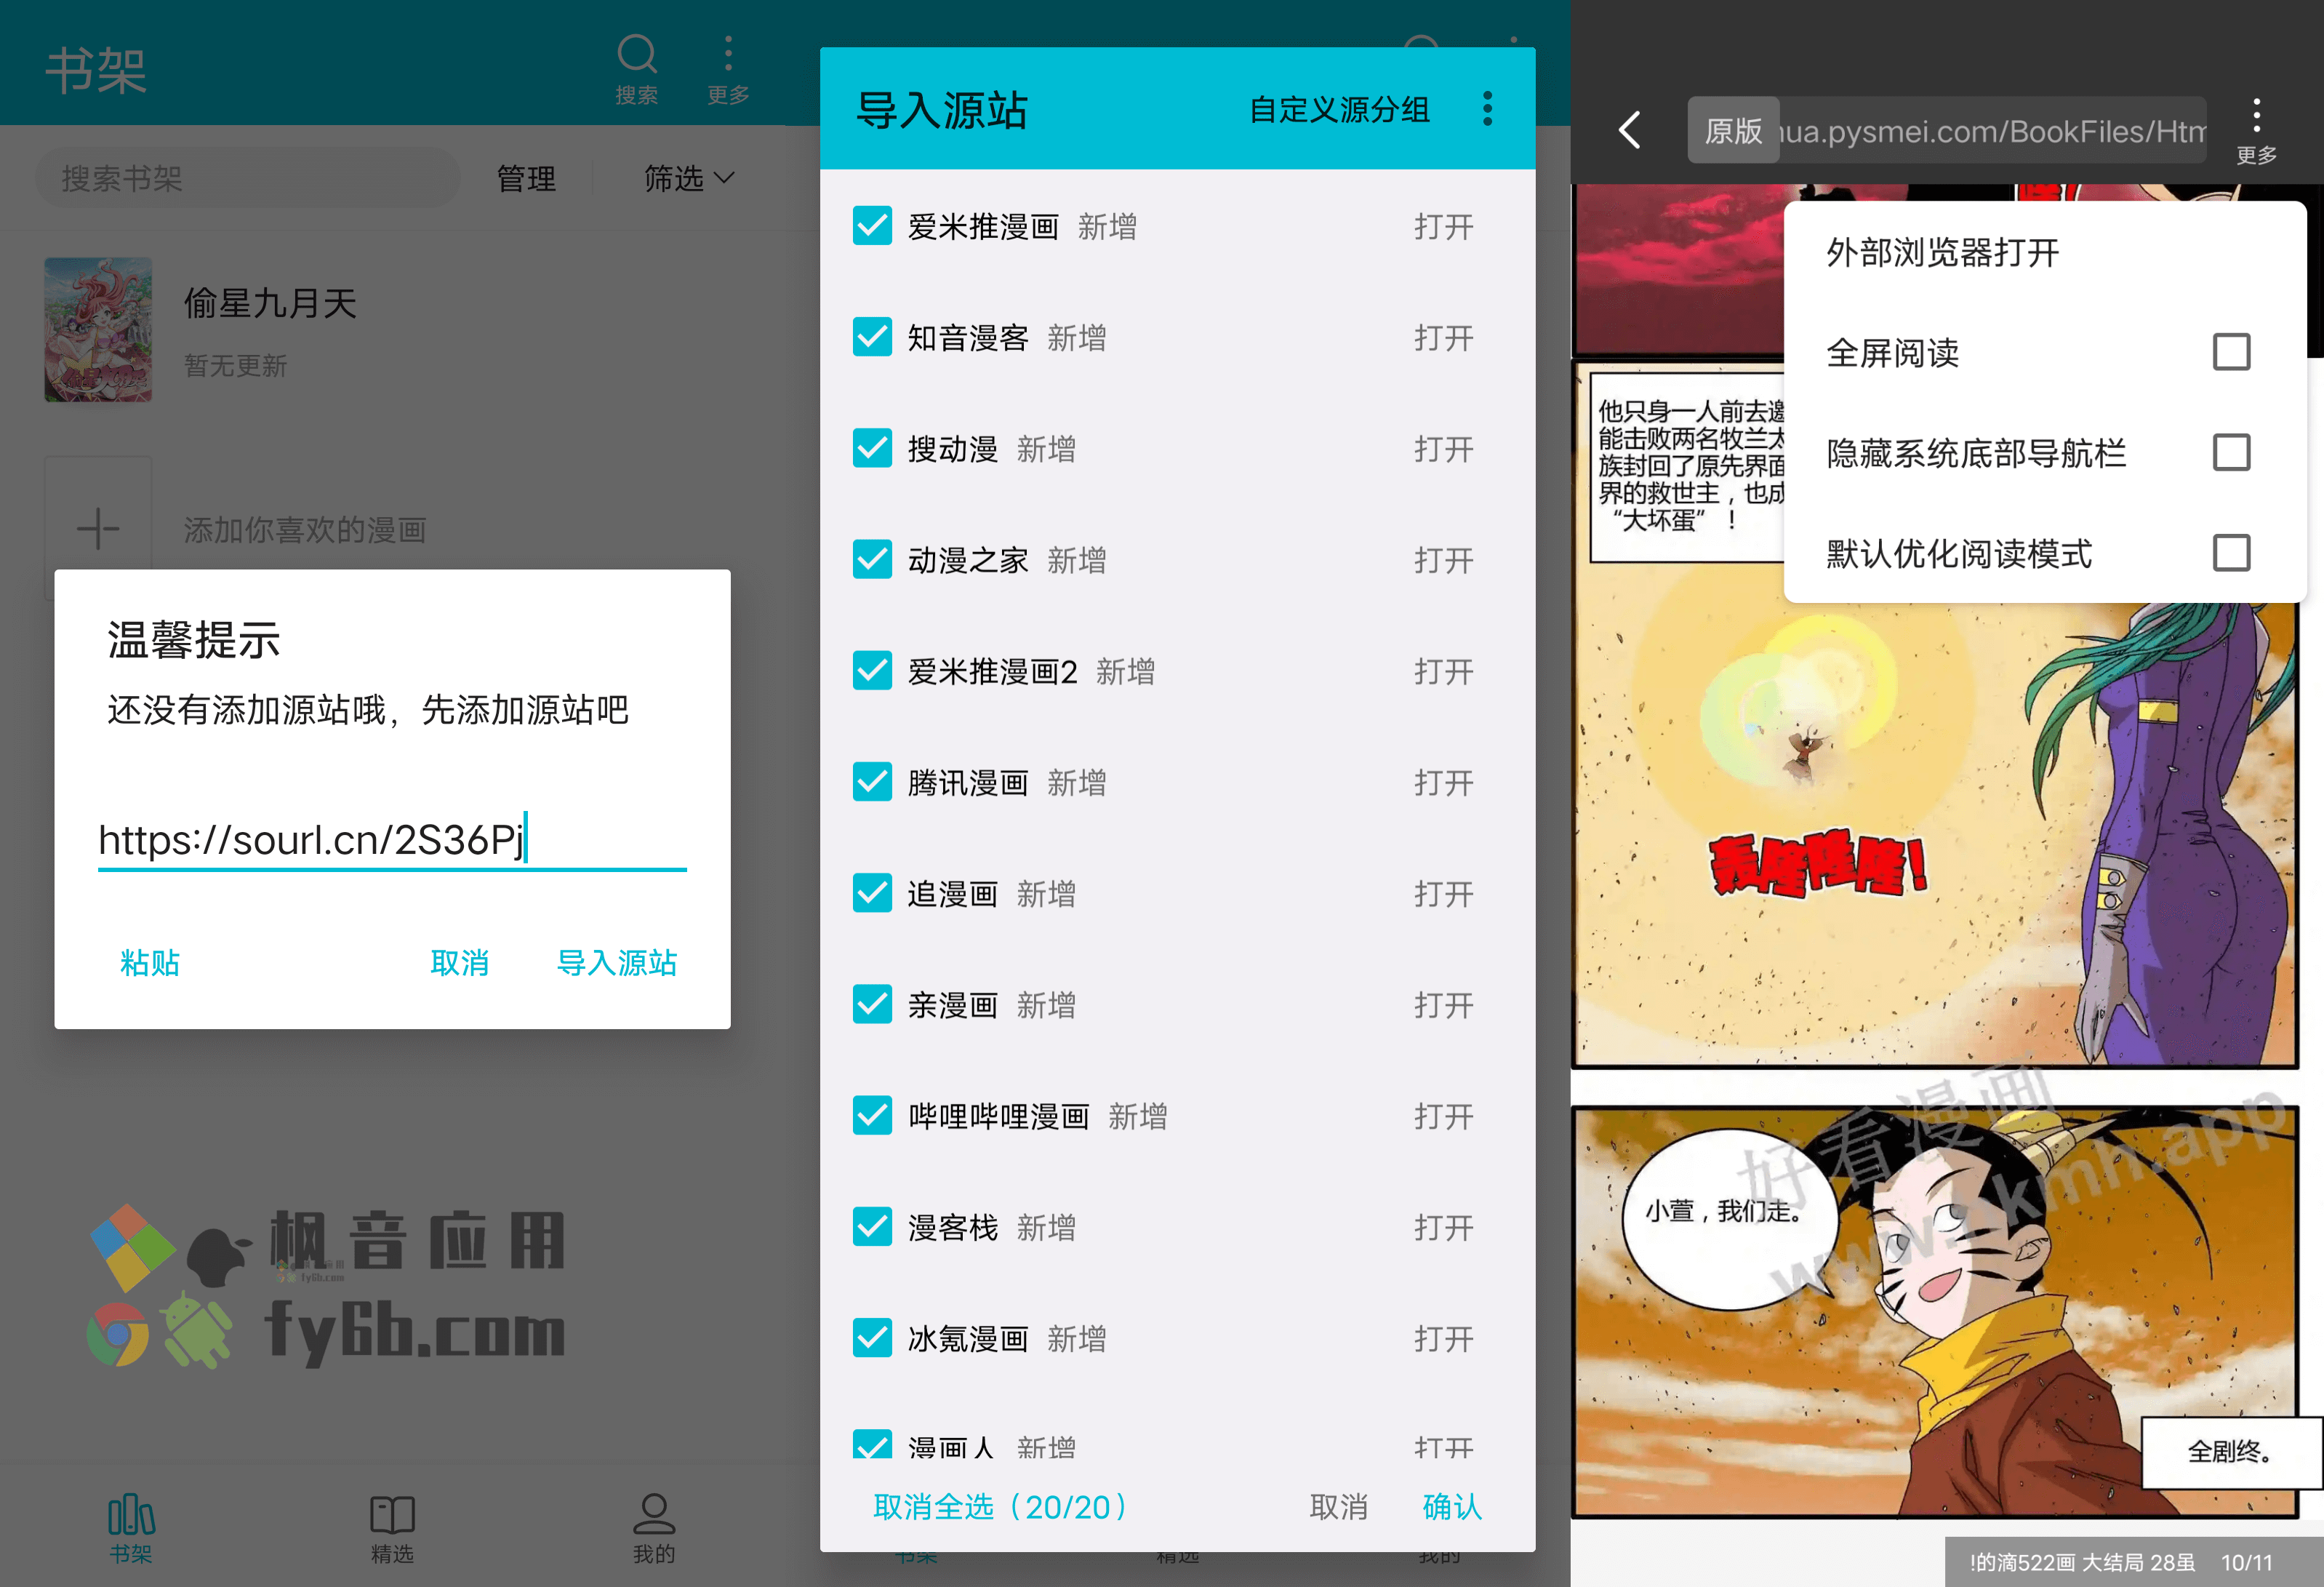The image size is (2324, 1587).
Task: Click 导入源站 button in dialog
Action: (617, 963)
